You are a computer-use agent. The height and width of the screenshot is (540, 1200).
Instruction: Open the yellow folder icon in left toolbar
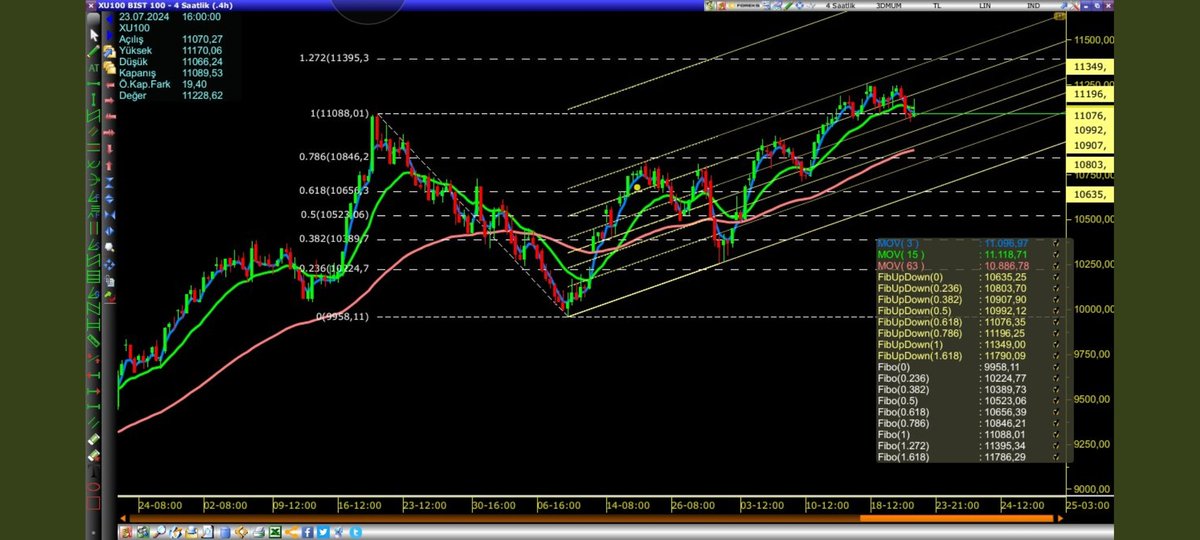[x=110, y=51]
